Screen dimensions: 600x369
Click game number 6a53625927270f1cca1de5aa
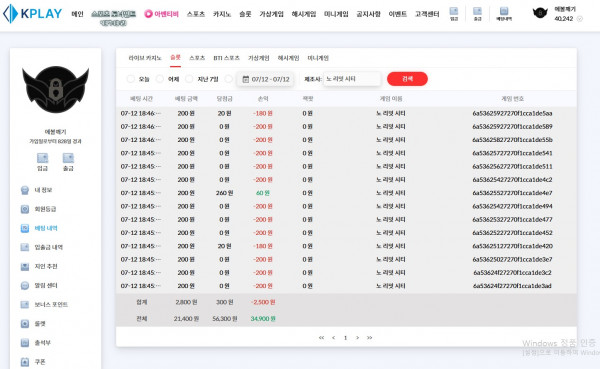coord(512,113)
